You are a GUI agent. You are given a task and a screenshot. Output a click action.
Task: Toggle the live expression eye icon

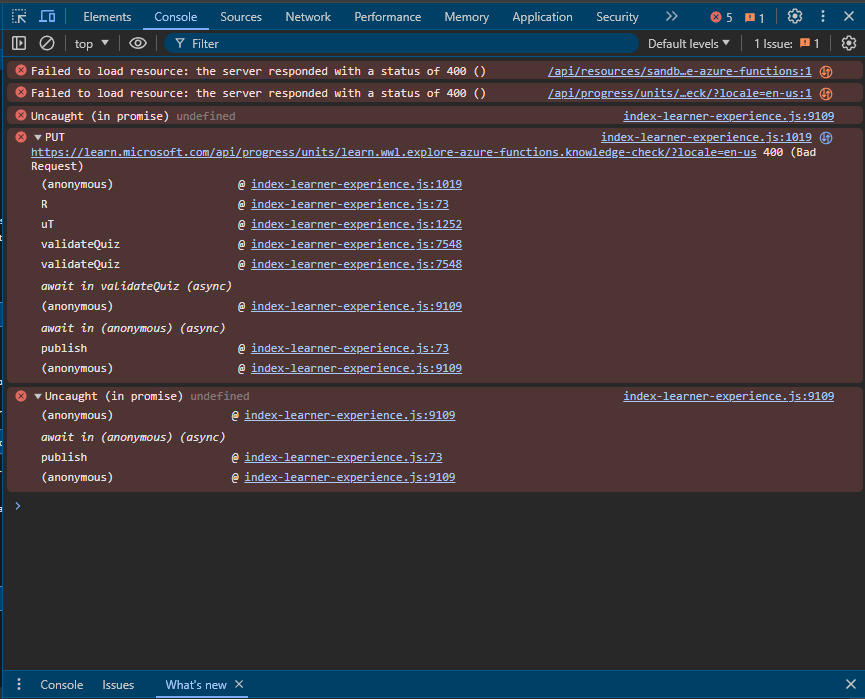[x=138, y=43]
